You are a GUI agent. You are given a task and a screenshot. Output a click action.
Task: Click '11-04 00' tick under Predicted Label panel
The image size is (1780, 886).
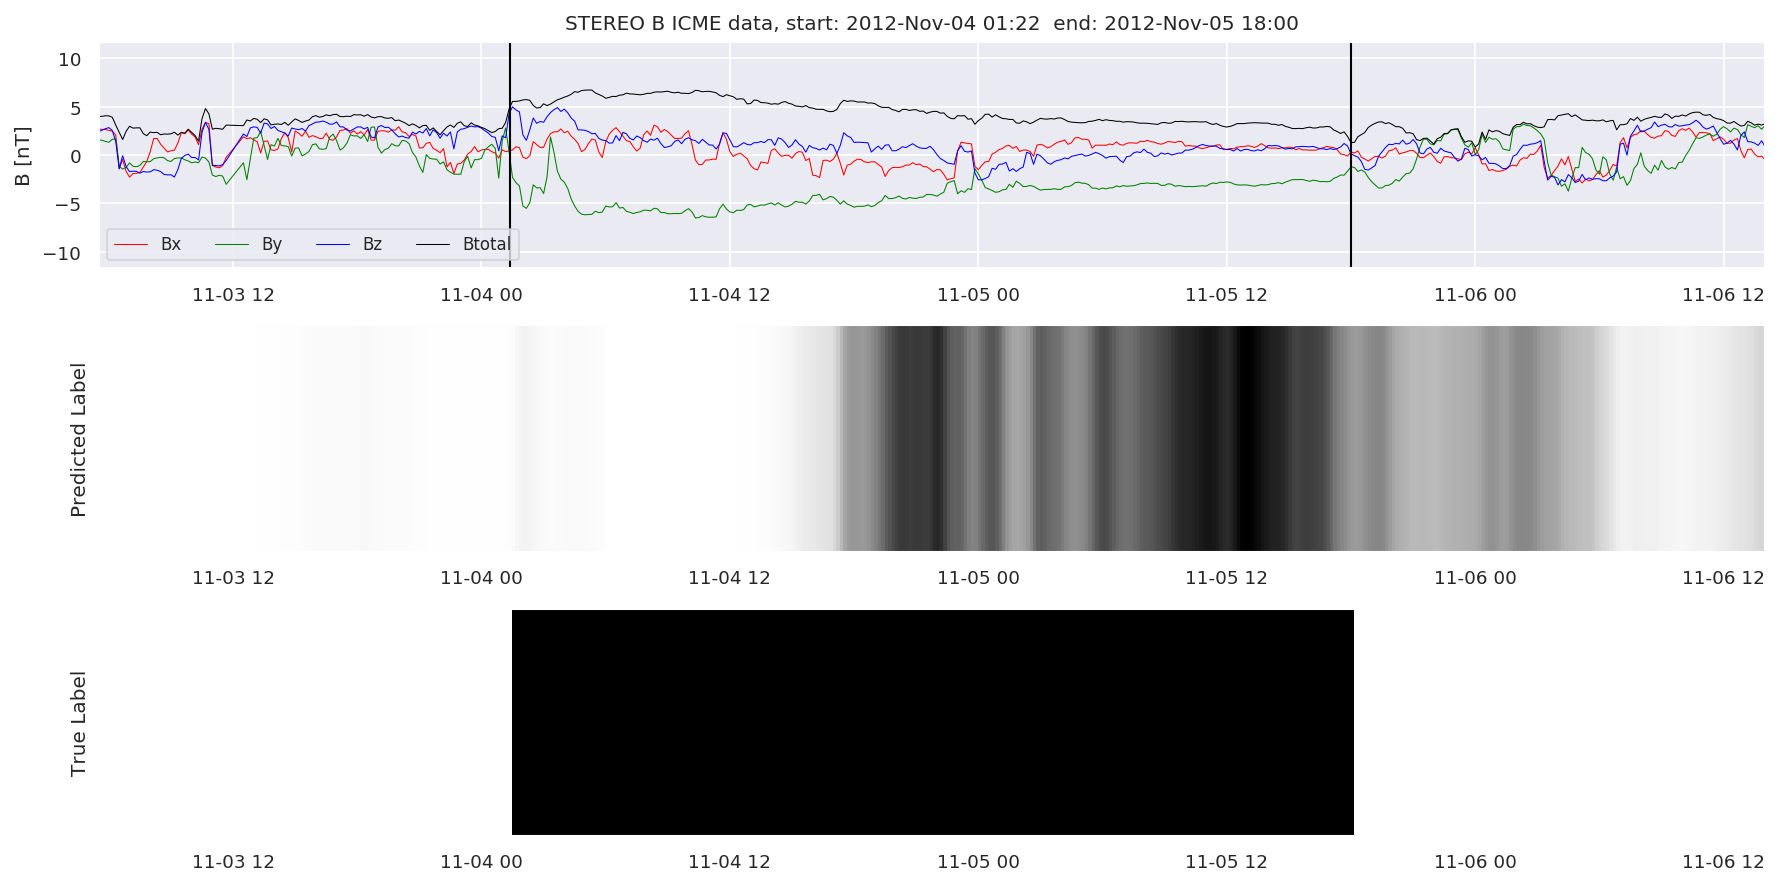481,578
